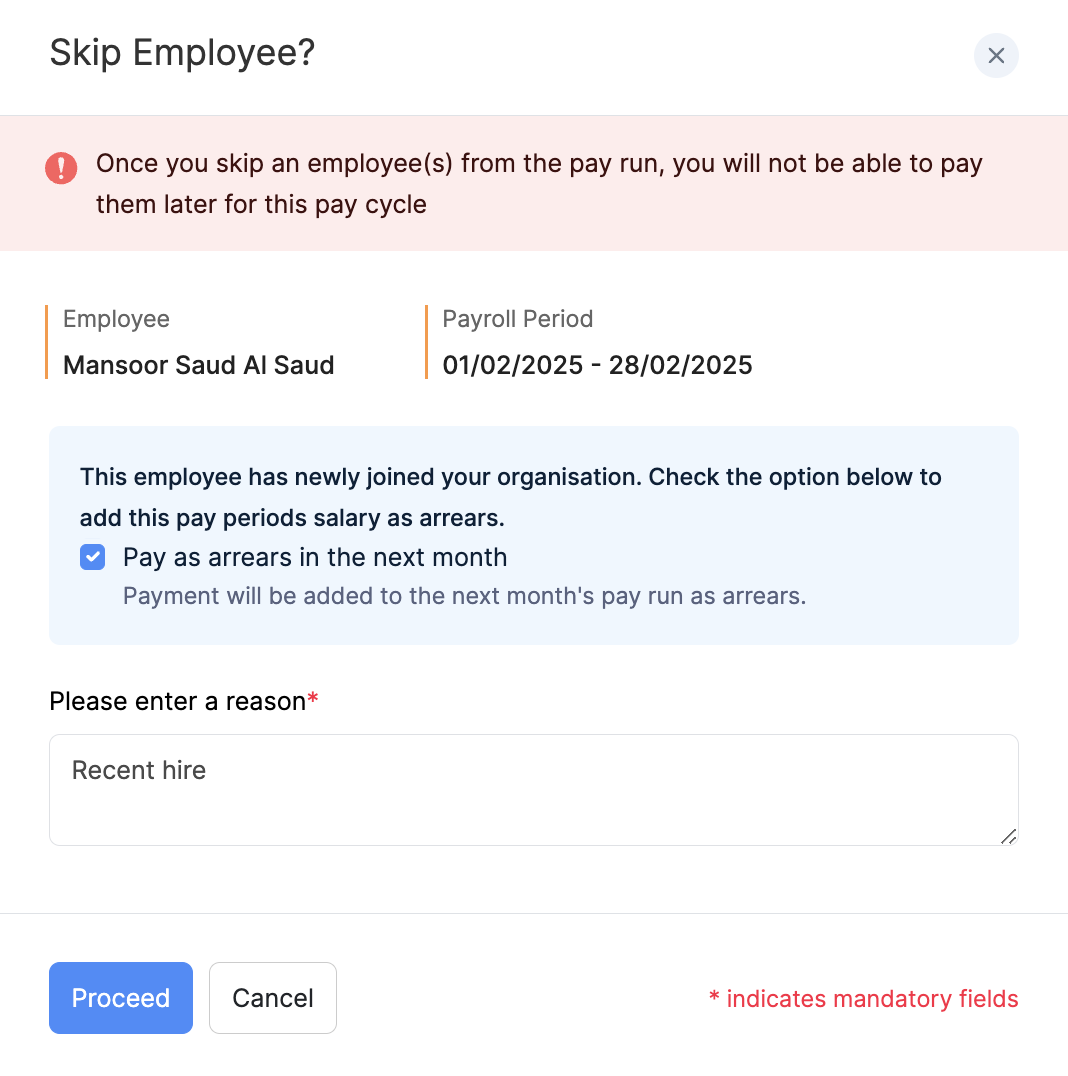The height and width of the screenshot is (1076, 1068).
Task: Click the resize handle on the reason textarea
Action: coord(1008,839)
